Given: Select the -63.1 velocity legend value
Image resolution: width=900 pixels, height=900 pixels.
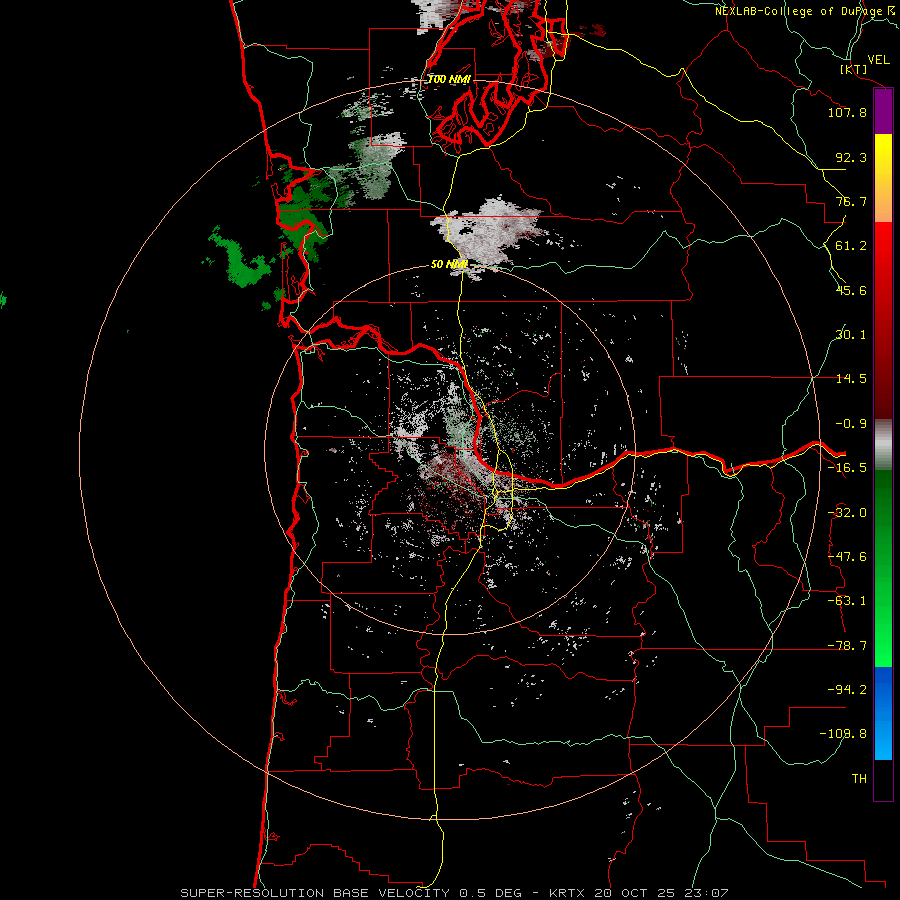Looking at the screenshot, I should 847,601.
